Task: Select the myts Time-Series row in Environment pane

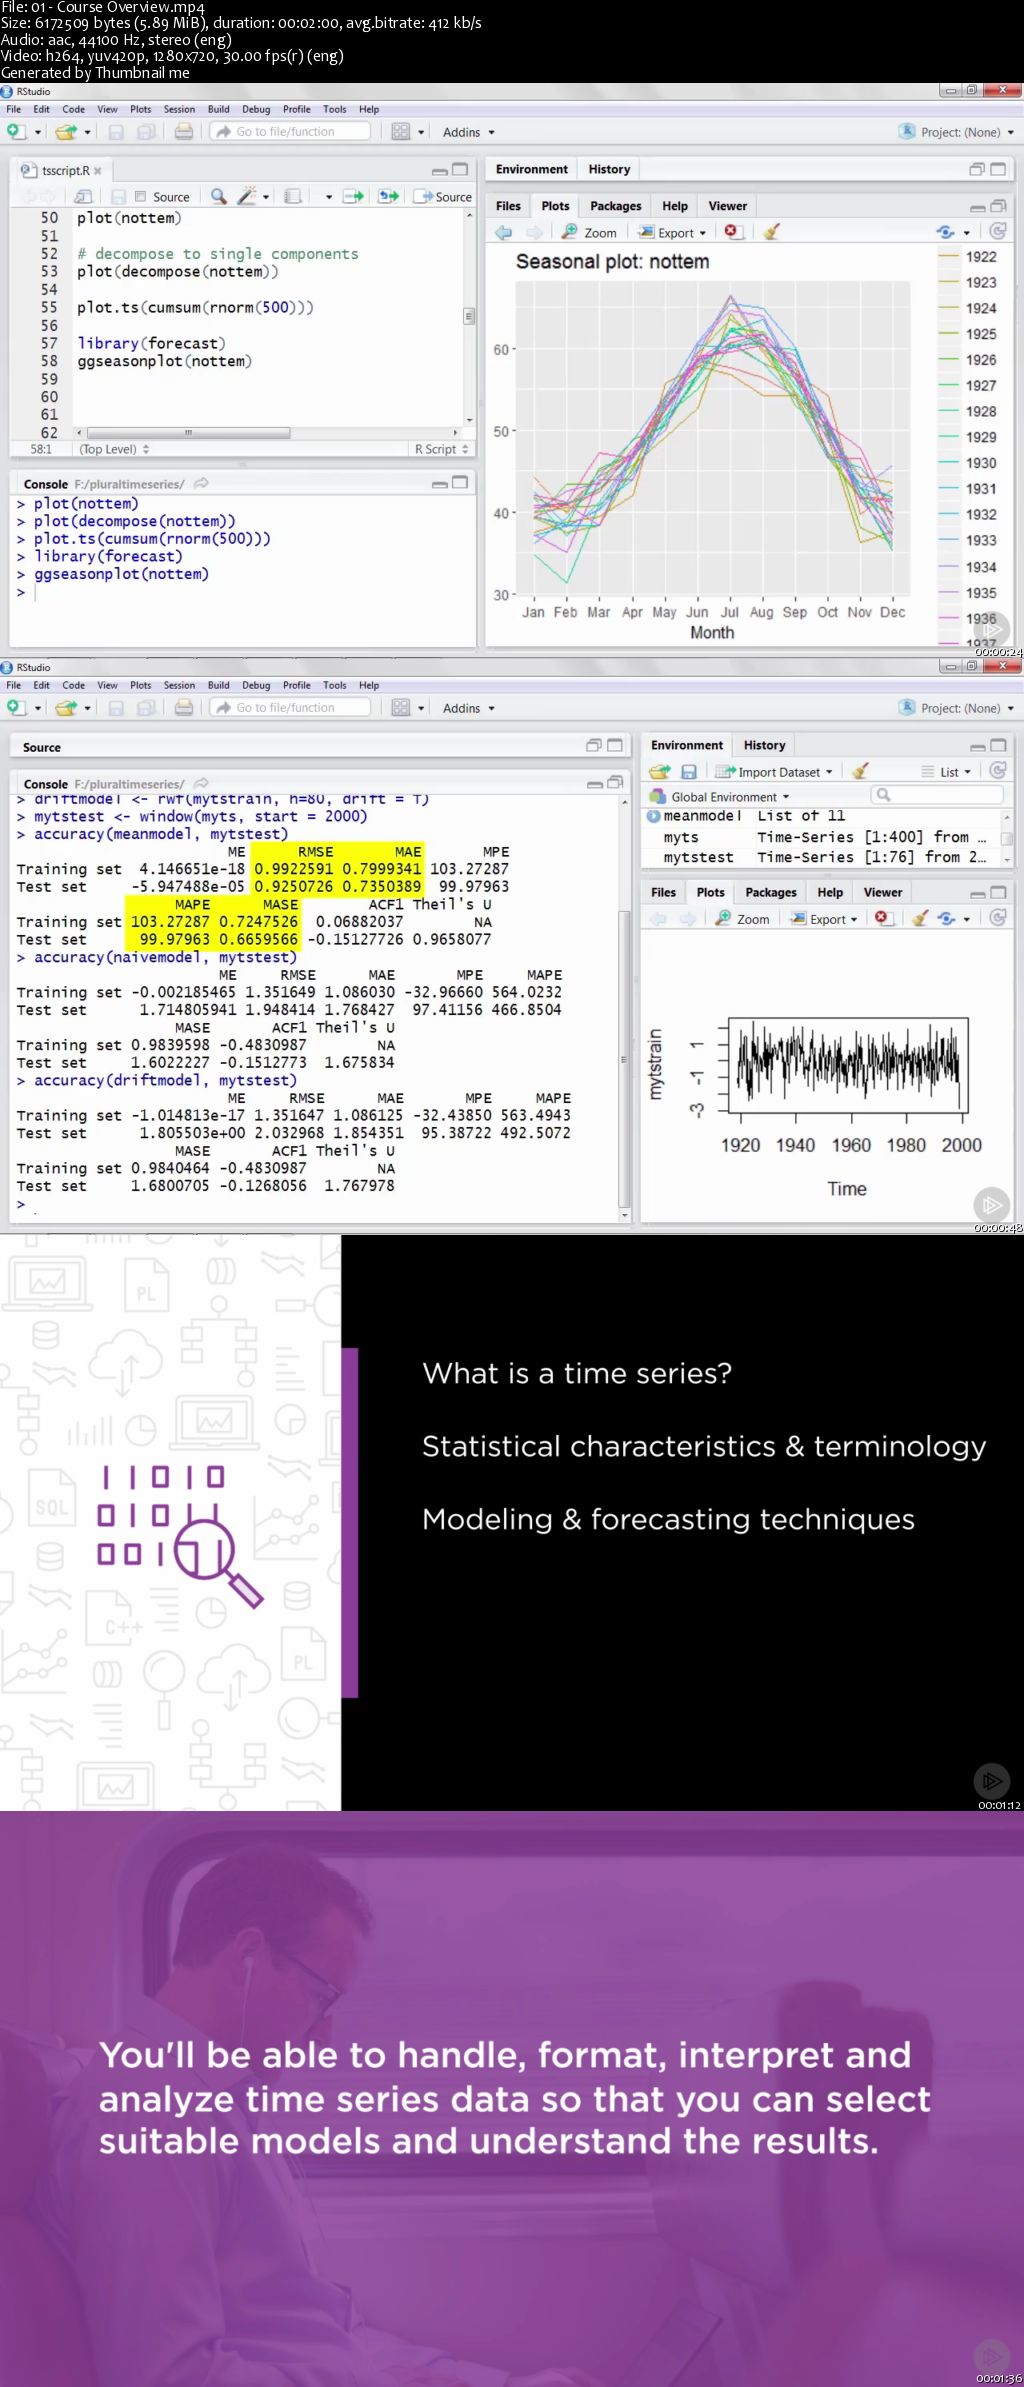Action: (x=826, y=837)
